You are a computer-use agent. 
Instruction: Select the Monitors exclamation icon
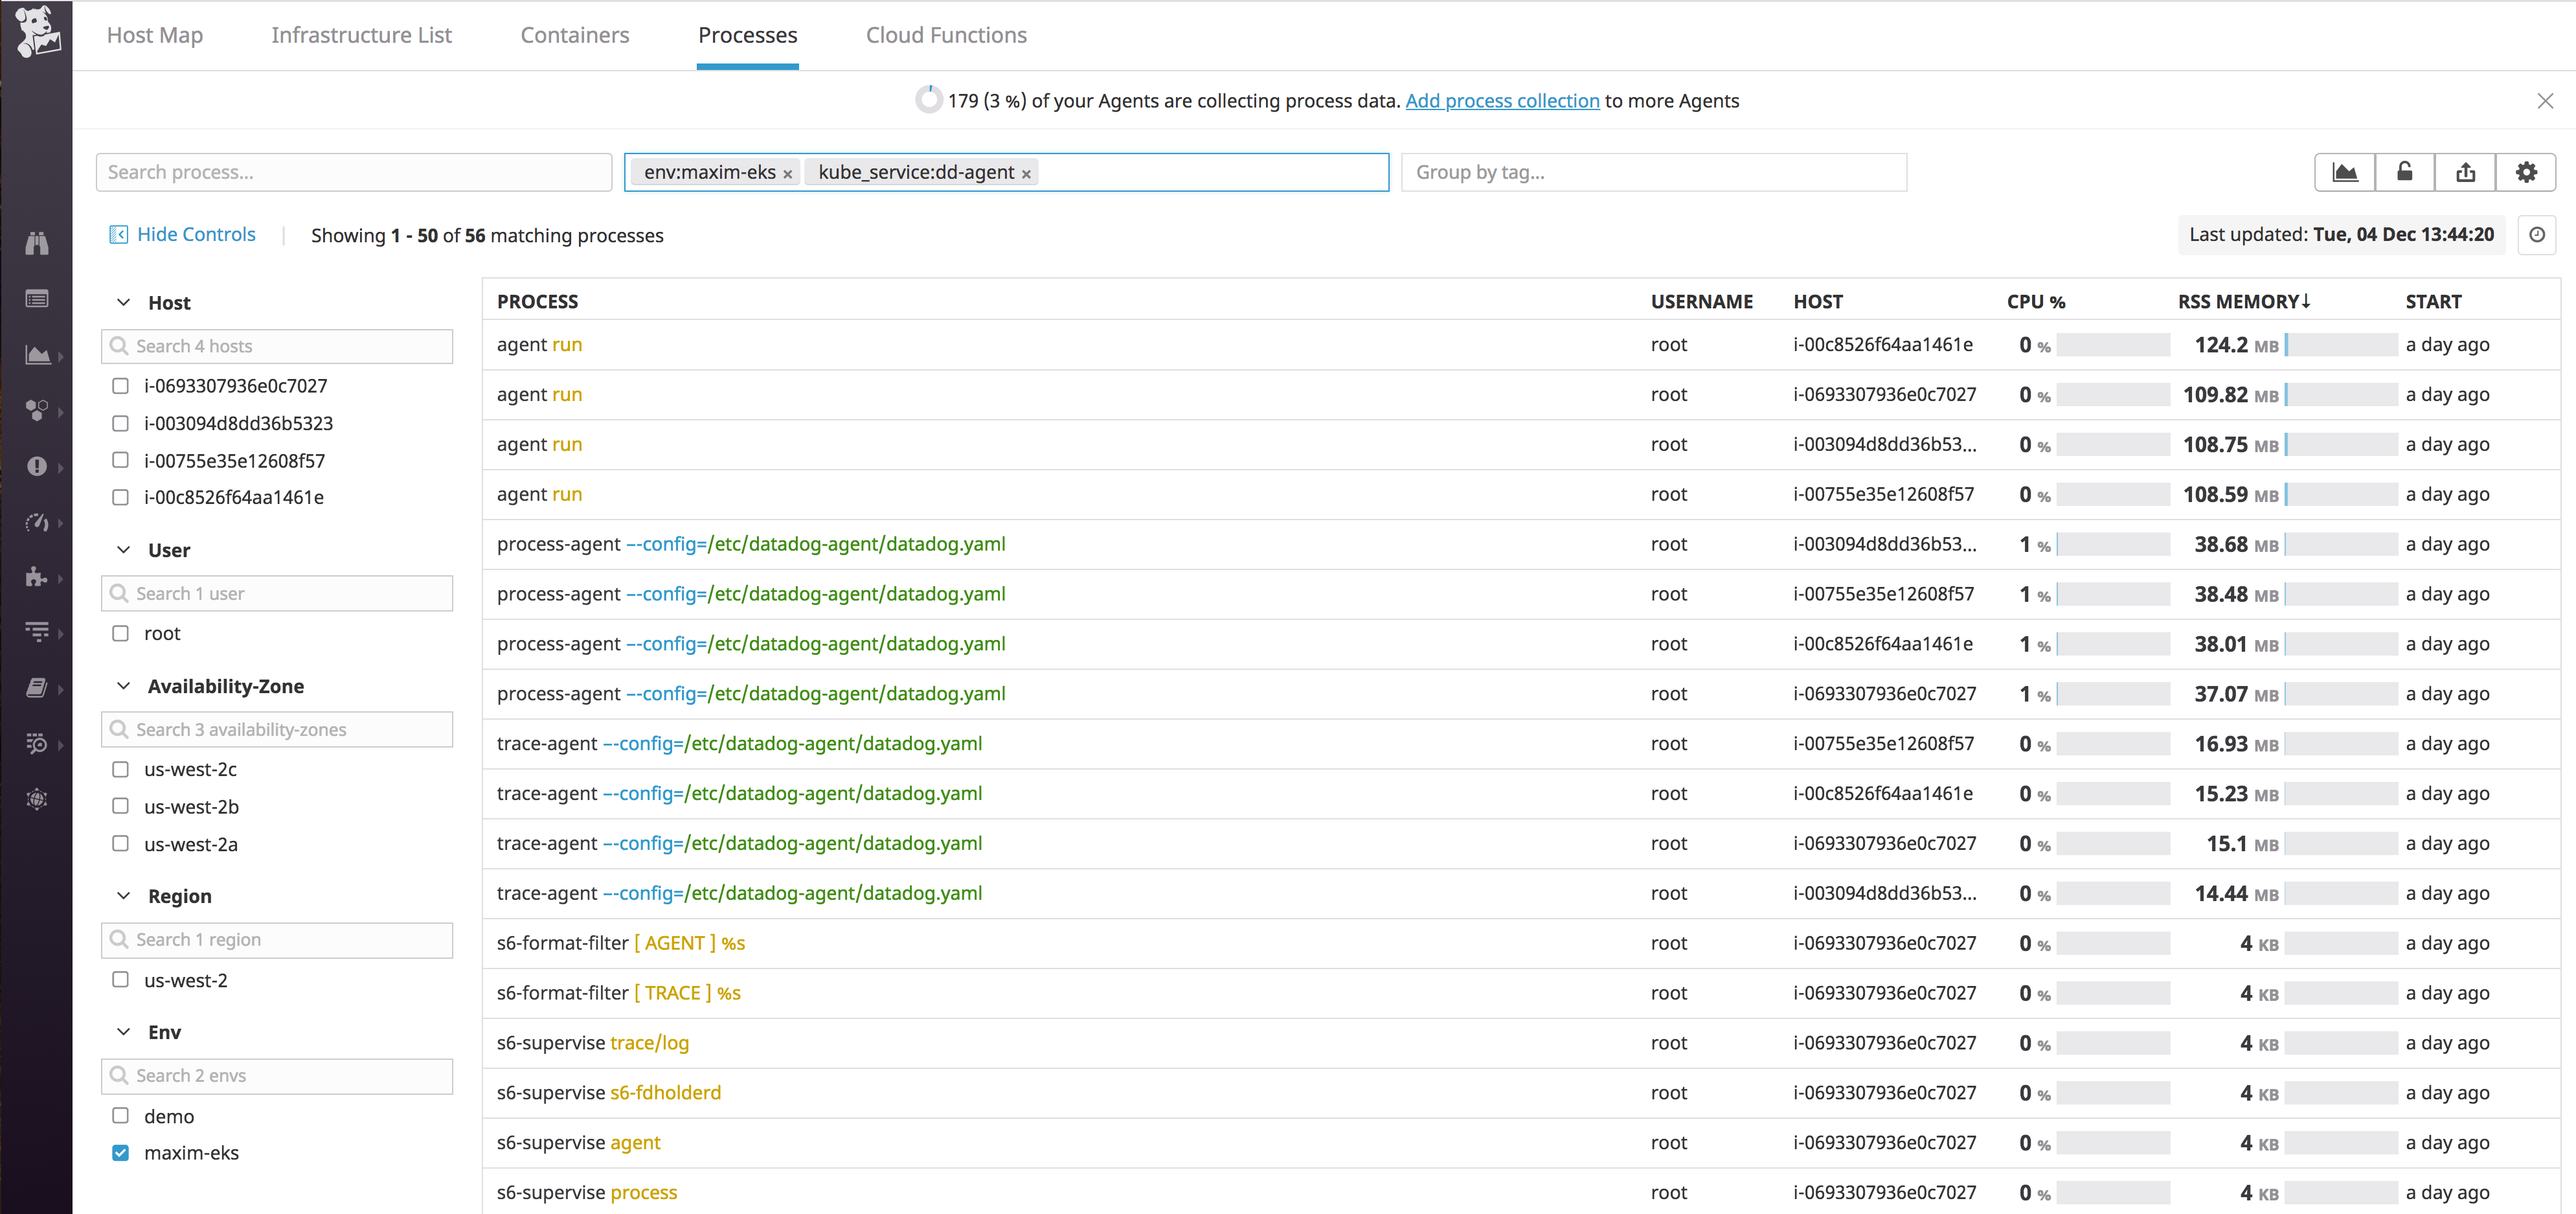37,467
